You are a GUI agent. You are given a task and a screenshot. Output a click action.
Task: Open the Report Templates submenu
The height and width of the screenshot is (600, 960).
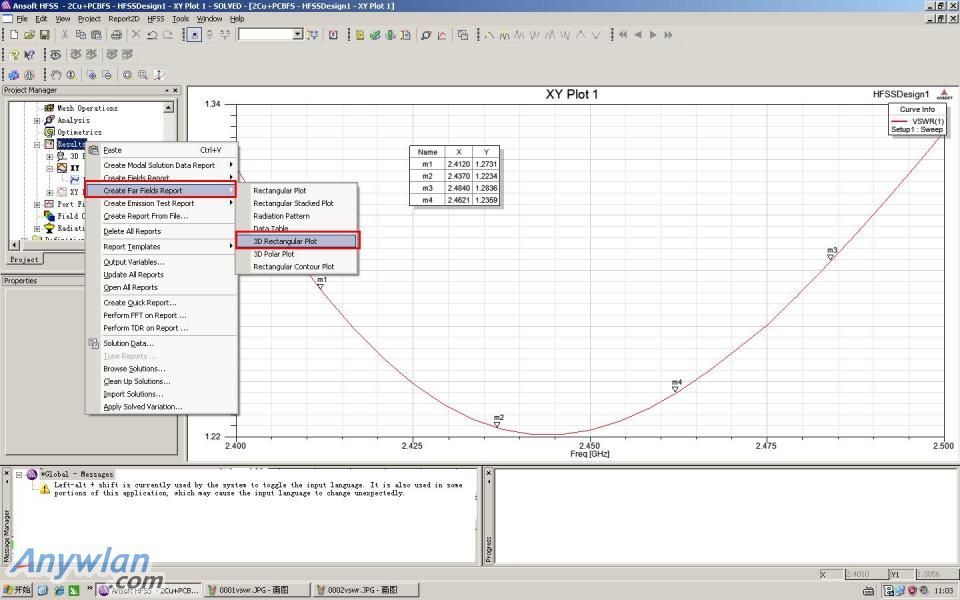[x=161, y=247]
